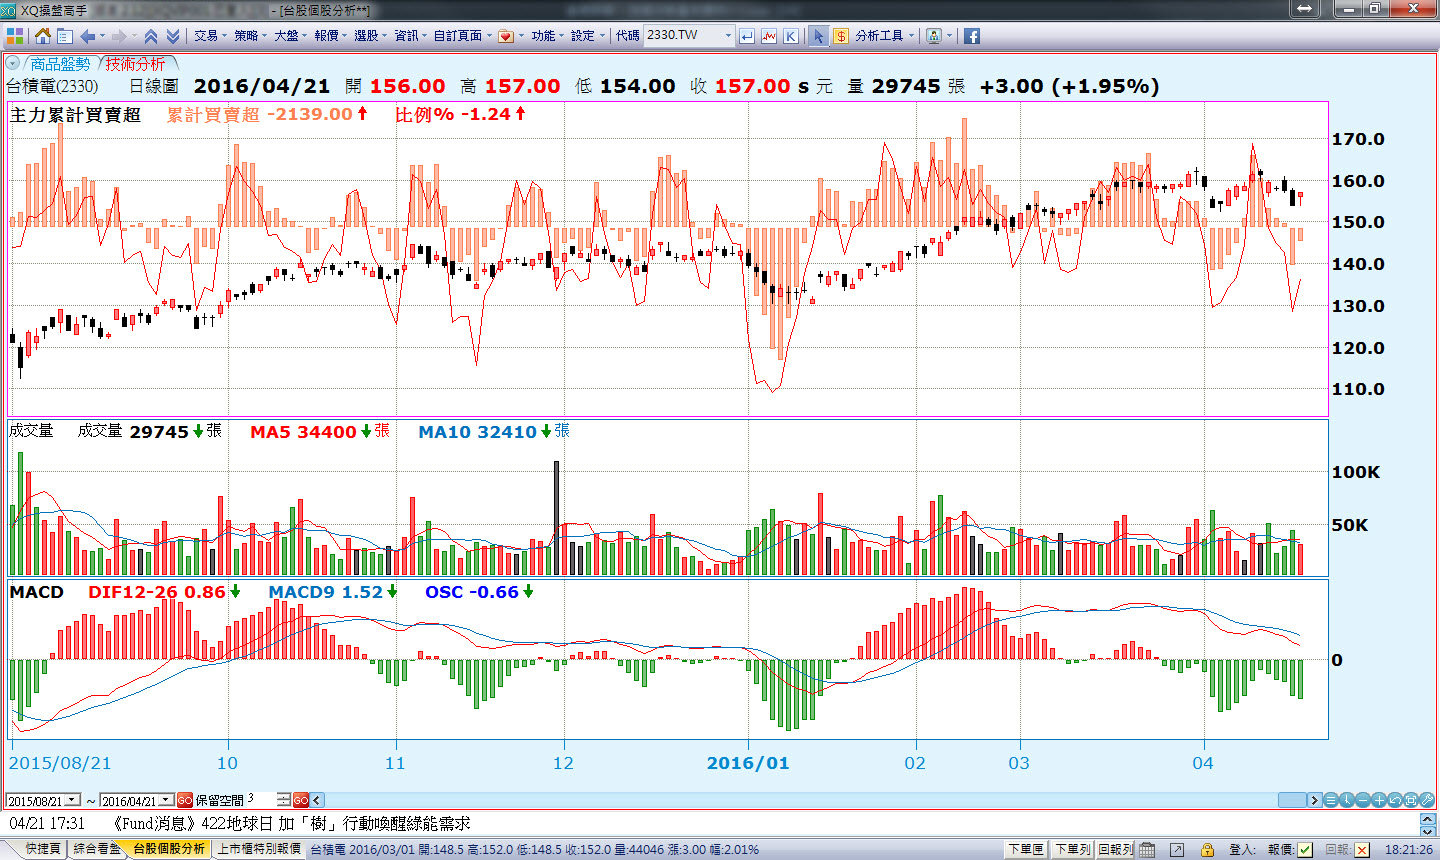Open the page list icon beside home
The image size is (1440, 860).
coord(65,36)
